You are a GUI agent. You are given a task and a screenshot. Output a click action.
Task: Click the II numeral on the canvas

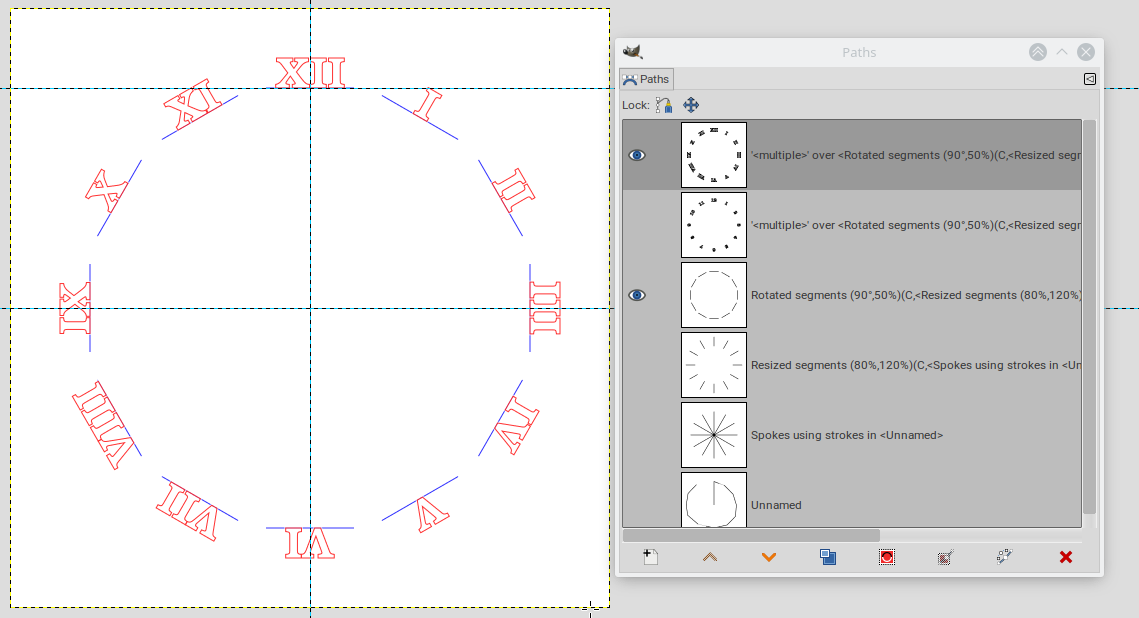(x=515, y=190)
